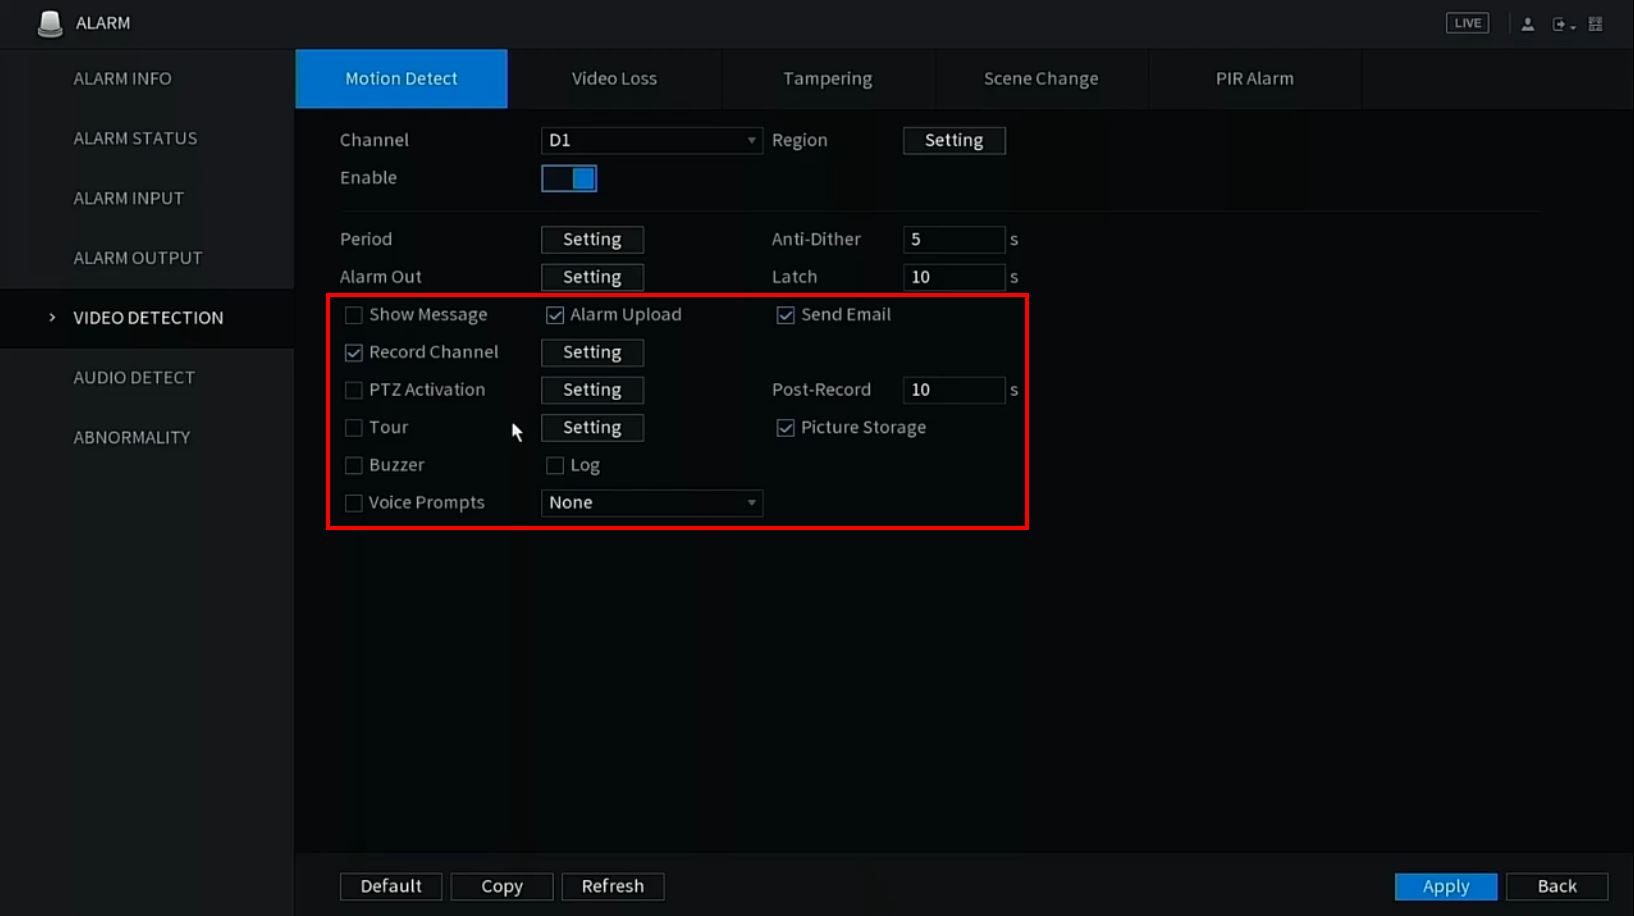1634x916 pixels.
Task: Click the alarm bell icon
Action: pos(49,23)
